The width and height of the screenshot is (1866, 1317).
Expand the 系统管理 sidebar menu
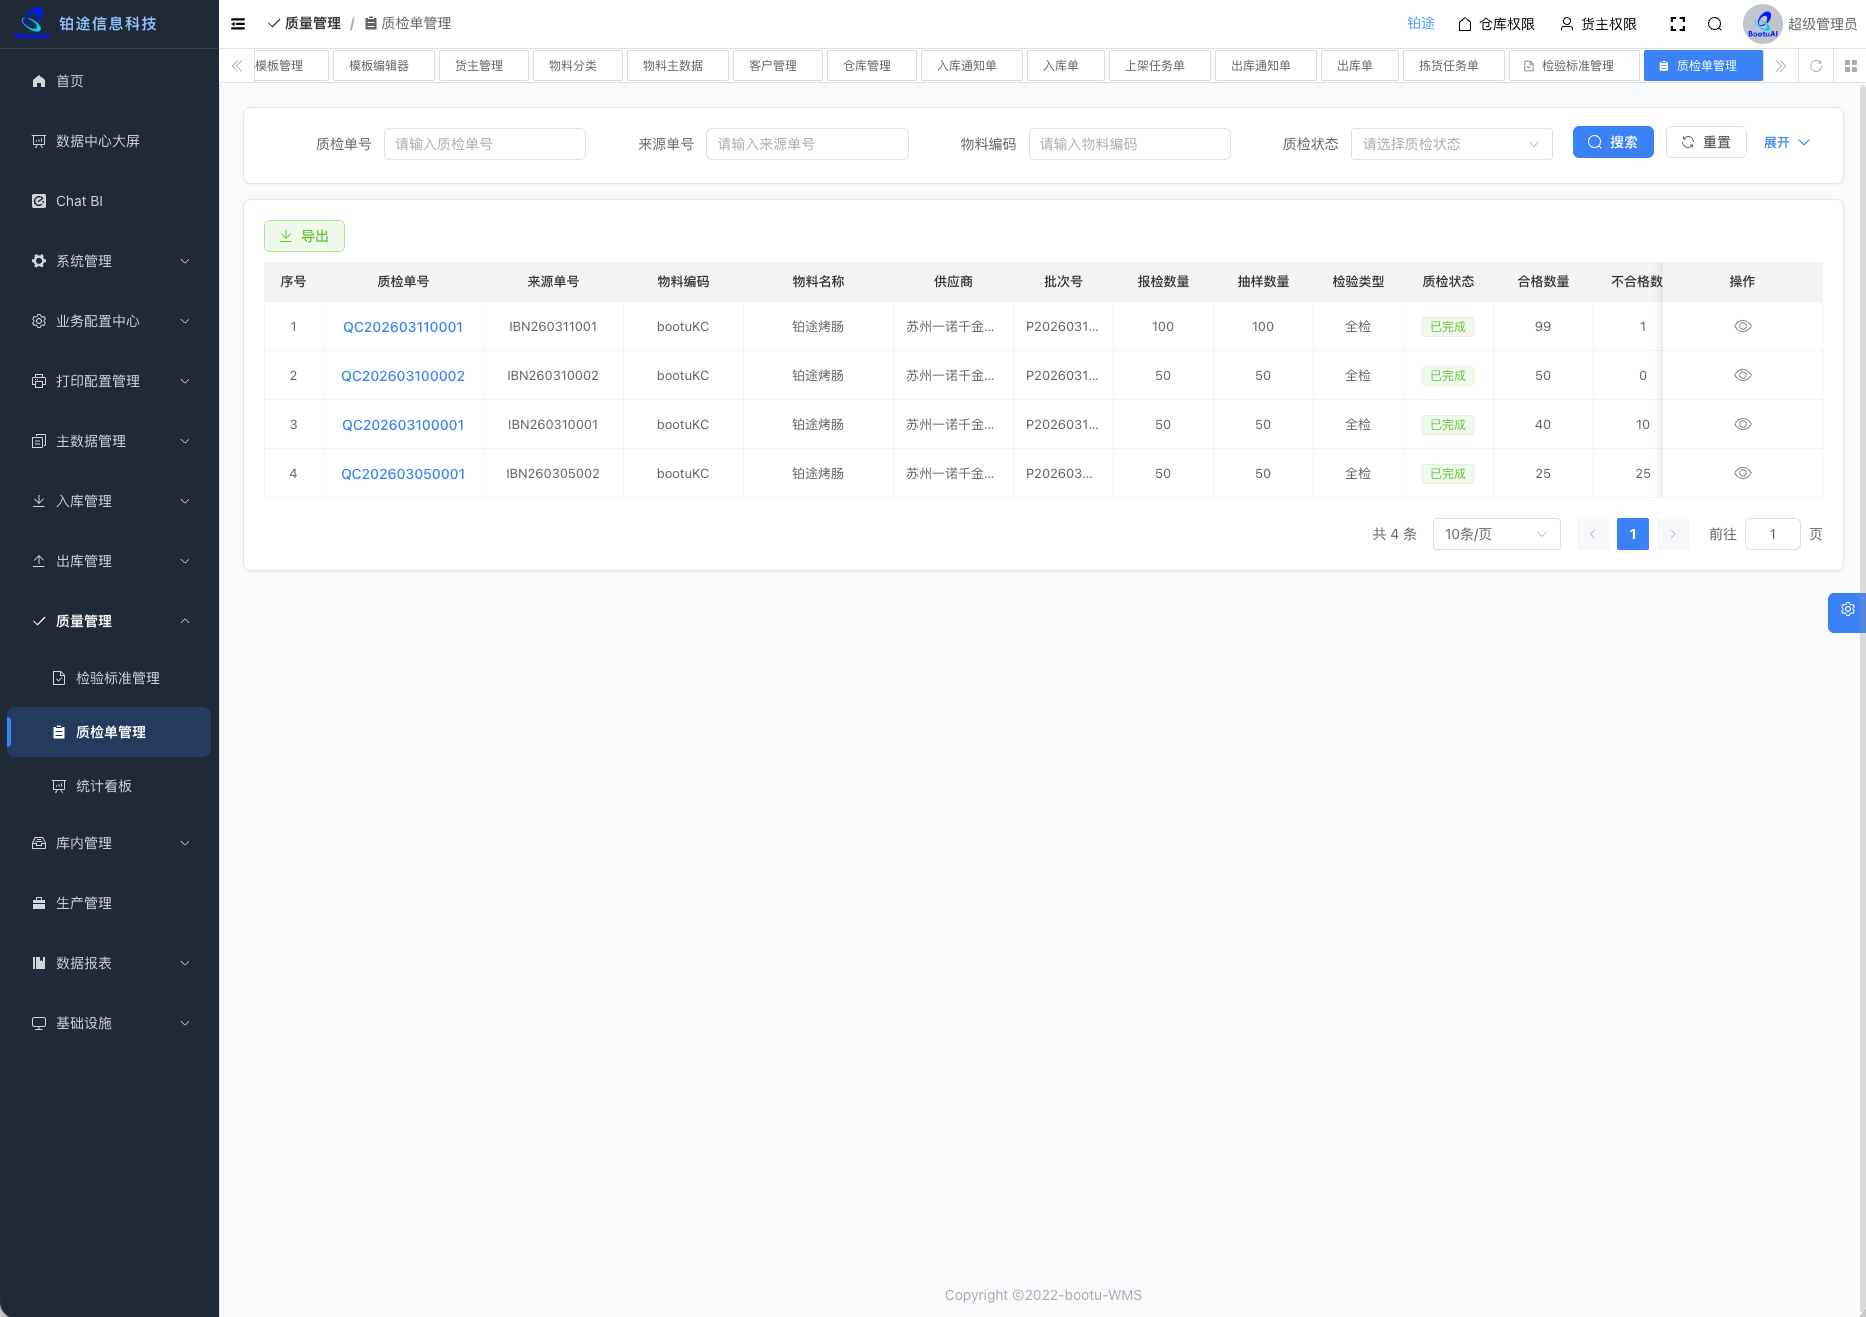tap(110, 261)
